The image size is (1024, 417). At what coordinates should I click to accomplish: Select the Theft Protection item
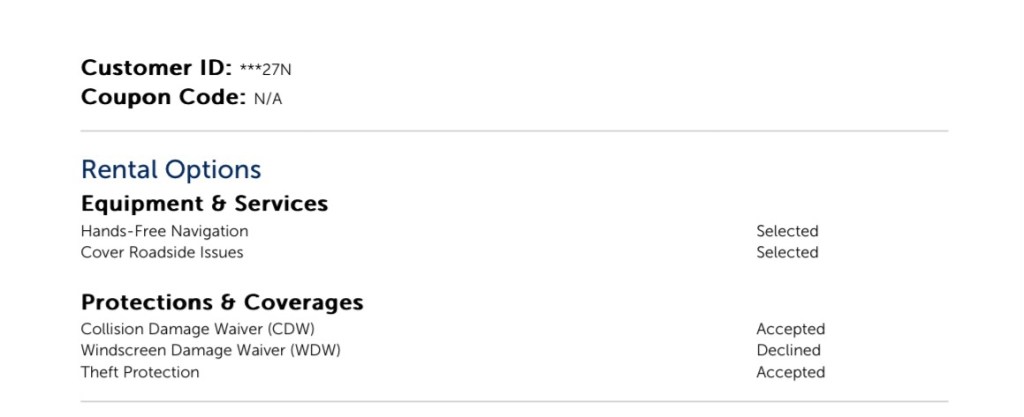coord(140,372)
